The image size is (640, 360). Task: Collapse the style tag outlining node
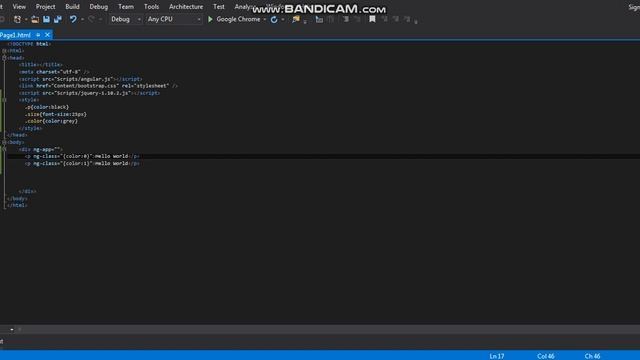pyautogui.click(x=4, y=100)
